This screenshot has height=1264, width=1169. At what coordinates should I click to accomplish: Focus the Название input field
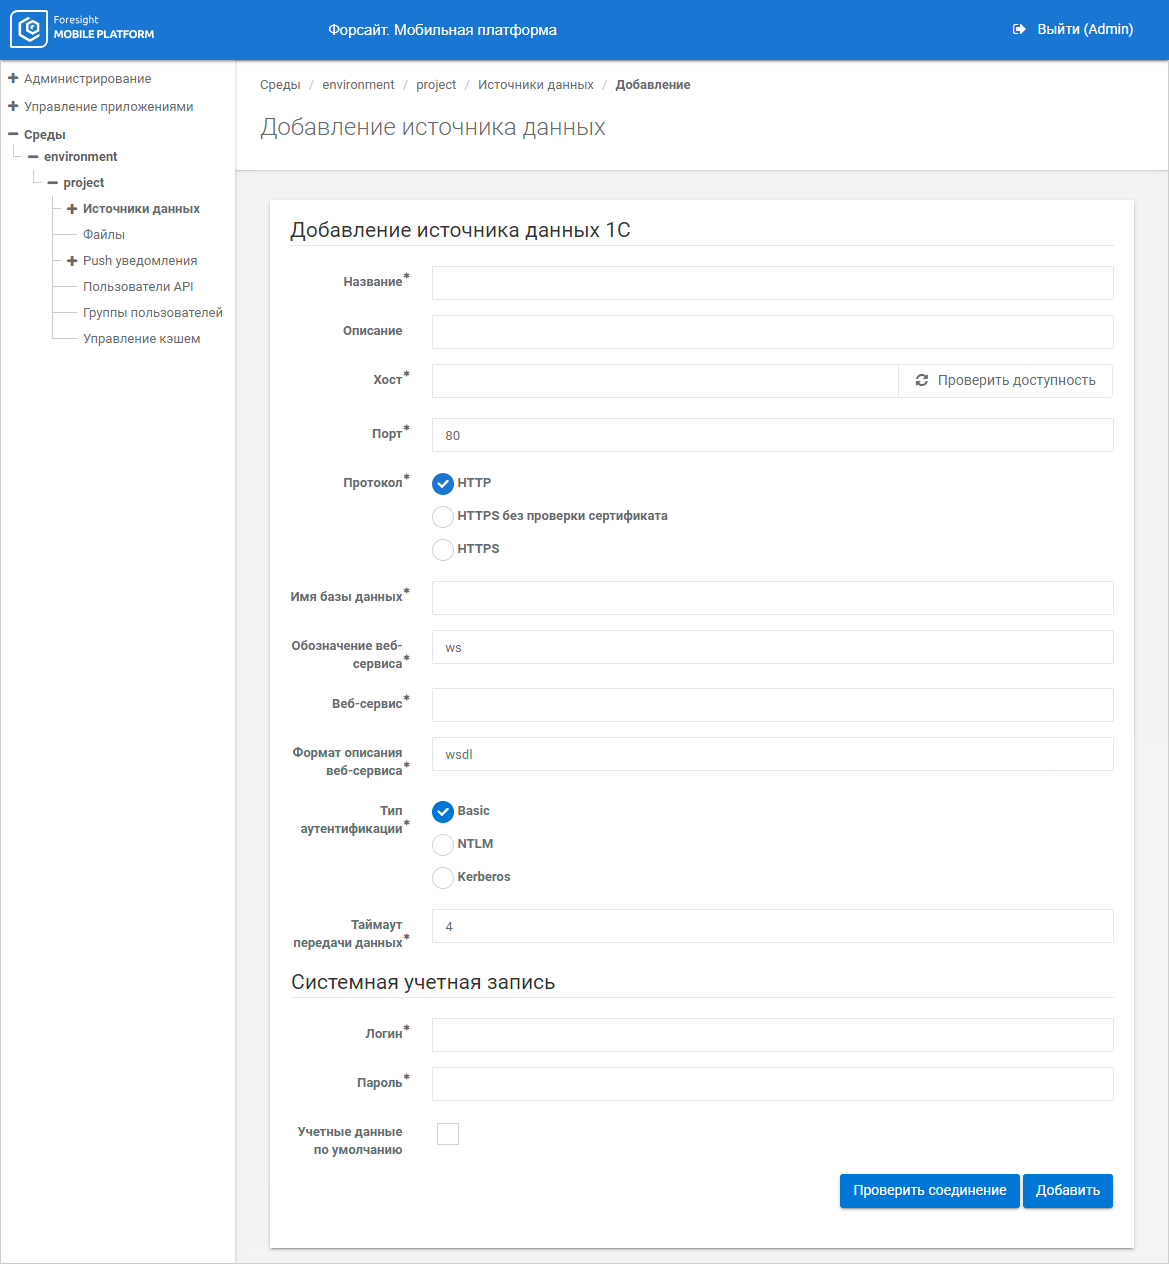(773, 283)
